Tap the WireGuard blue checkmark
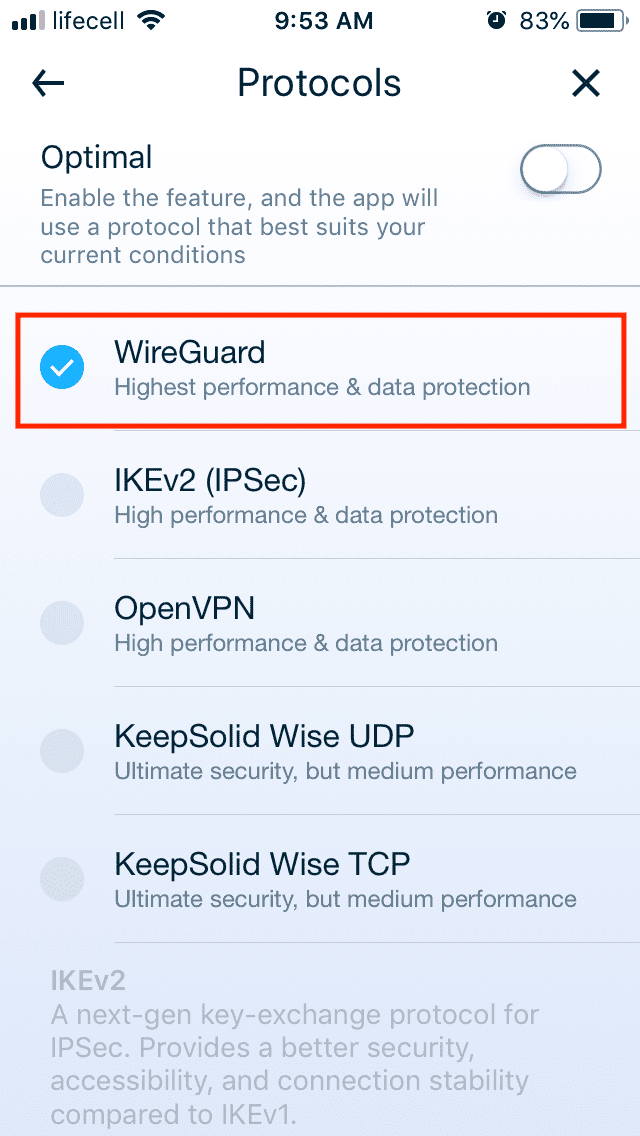 coord(62,368)
